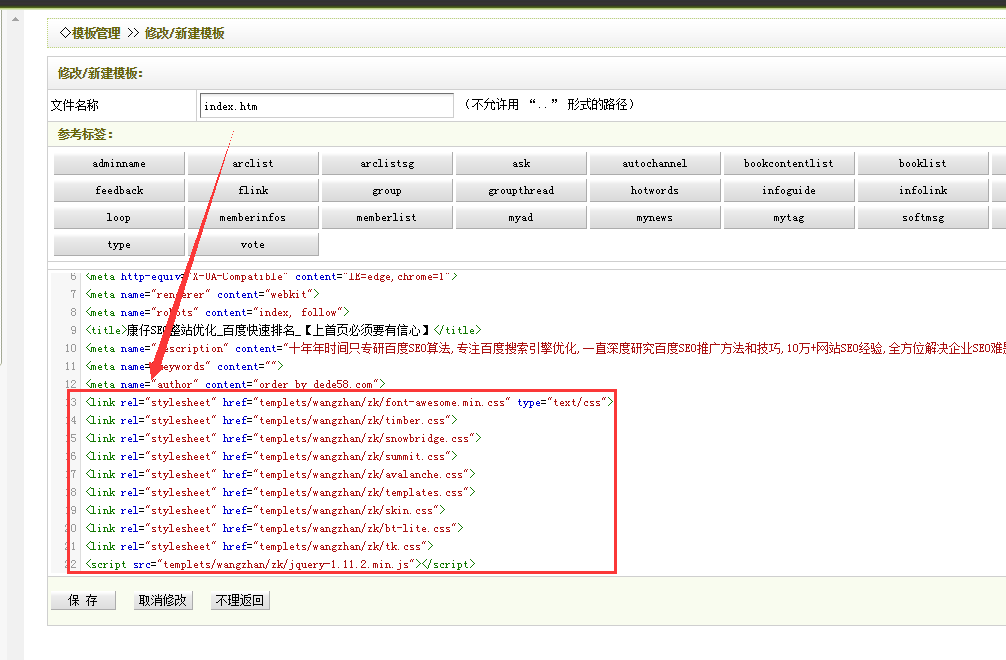The image size is (1006, 660).
Task: Click the 参考标签 section heading
Action: pos(85,135)
